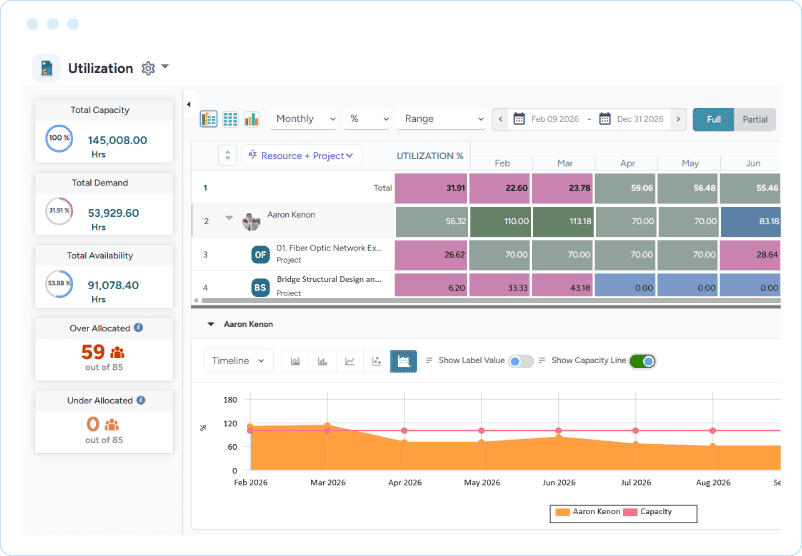Open 01. Fiber Optic Network project row
The width and height of the screenshot is (802, 556).
click(328, 248)
